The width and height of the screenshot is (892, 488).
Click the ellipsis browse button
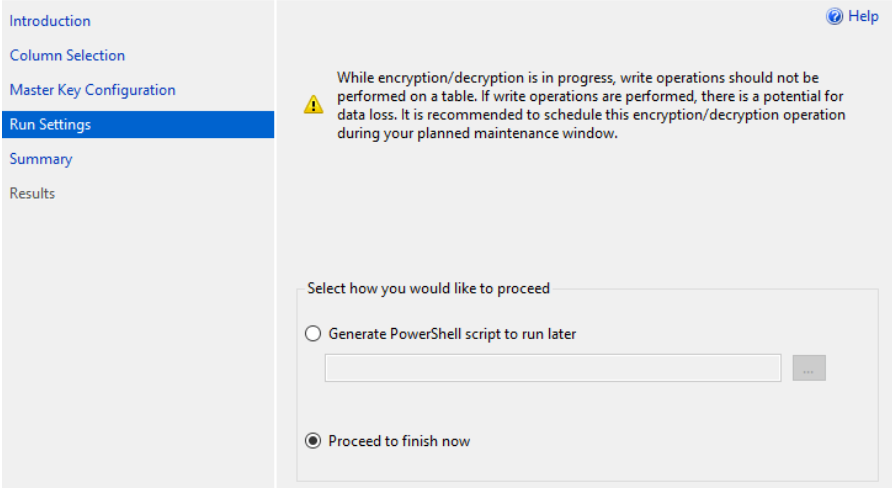pos(809,369)
